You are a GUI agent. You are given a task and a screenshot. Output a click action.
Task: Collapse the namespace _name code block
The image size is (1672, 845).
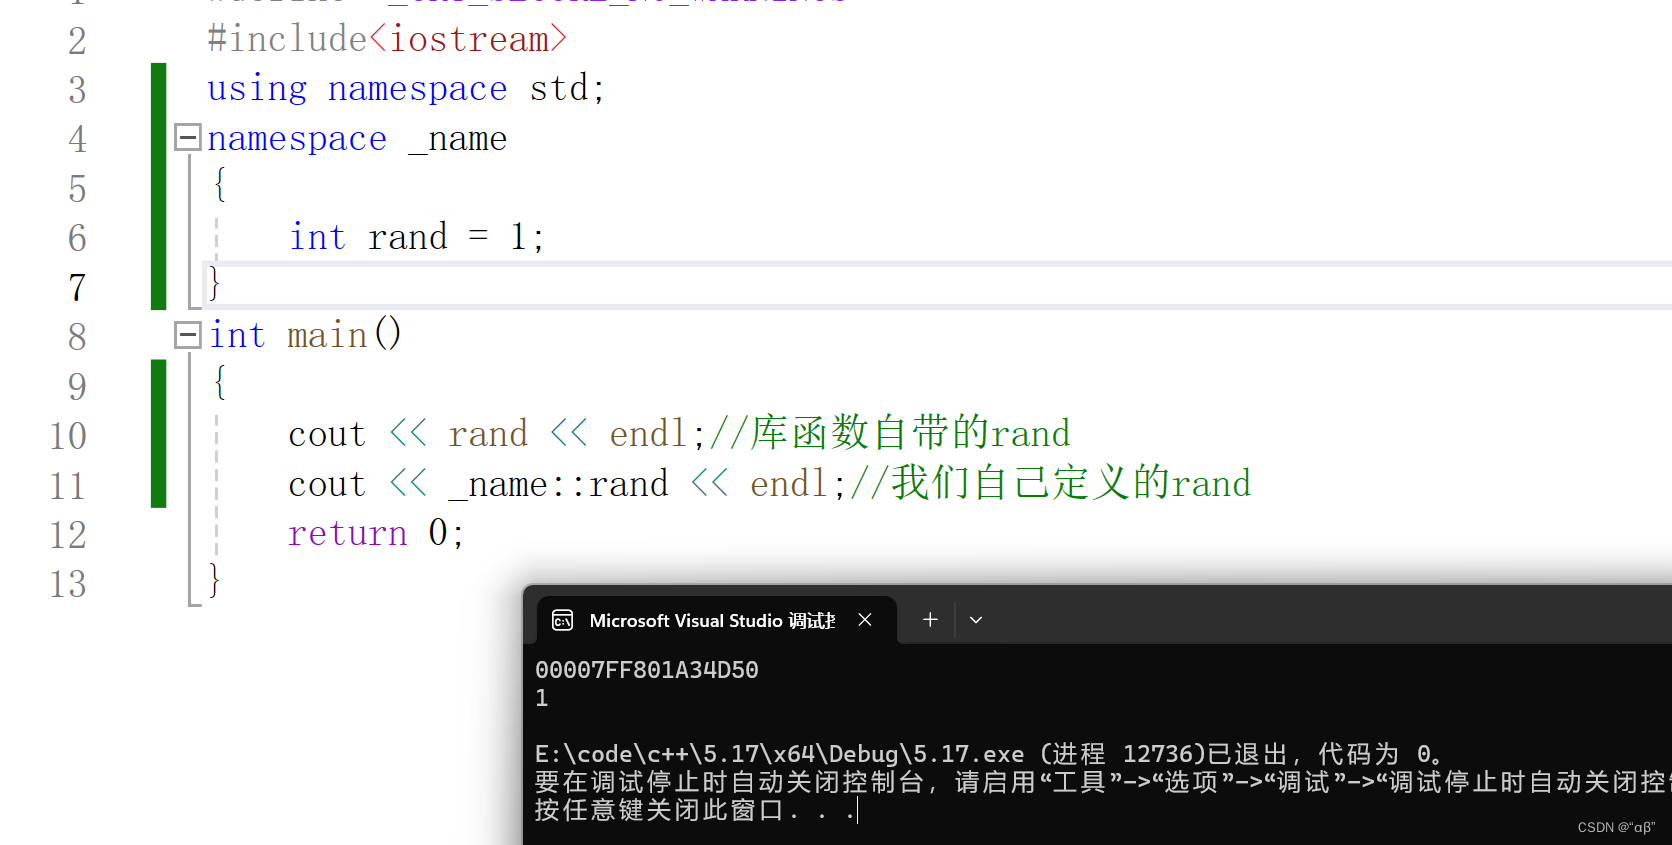[188, 137]
